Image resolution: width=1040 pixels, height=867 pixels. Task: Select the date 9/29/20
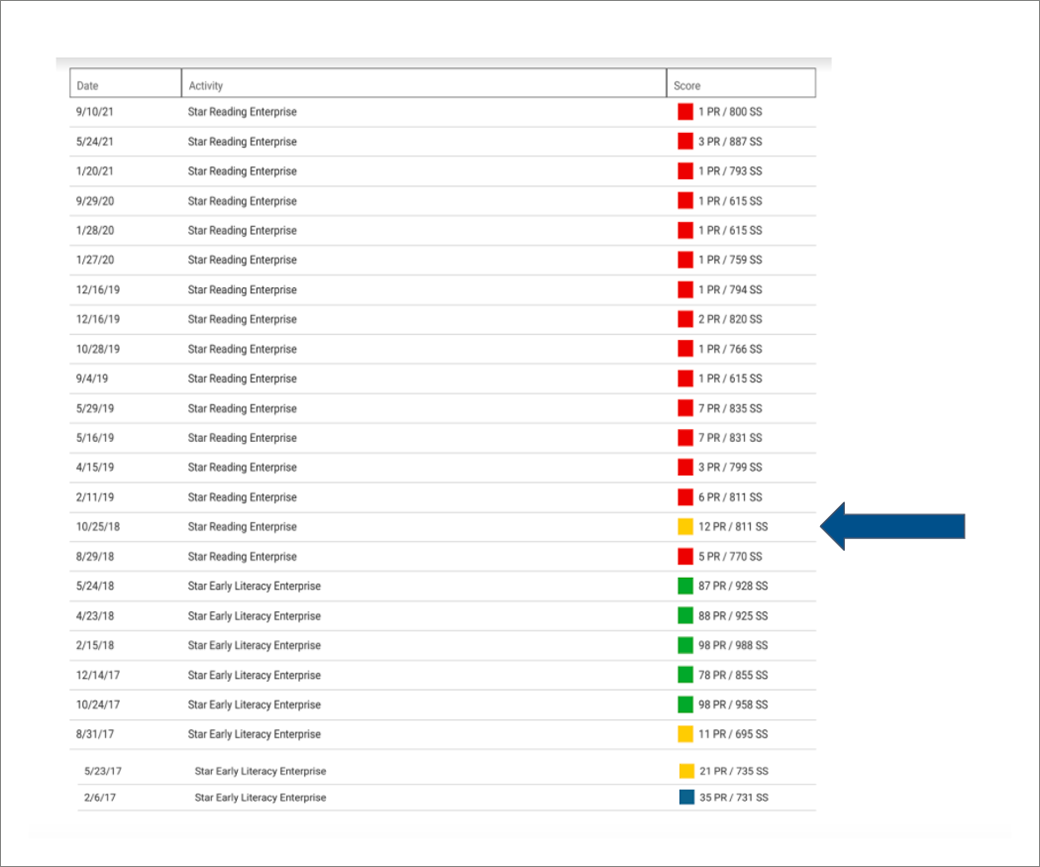coord(95,200)
